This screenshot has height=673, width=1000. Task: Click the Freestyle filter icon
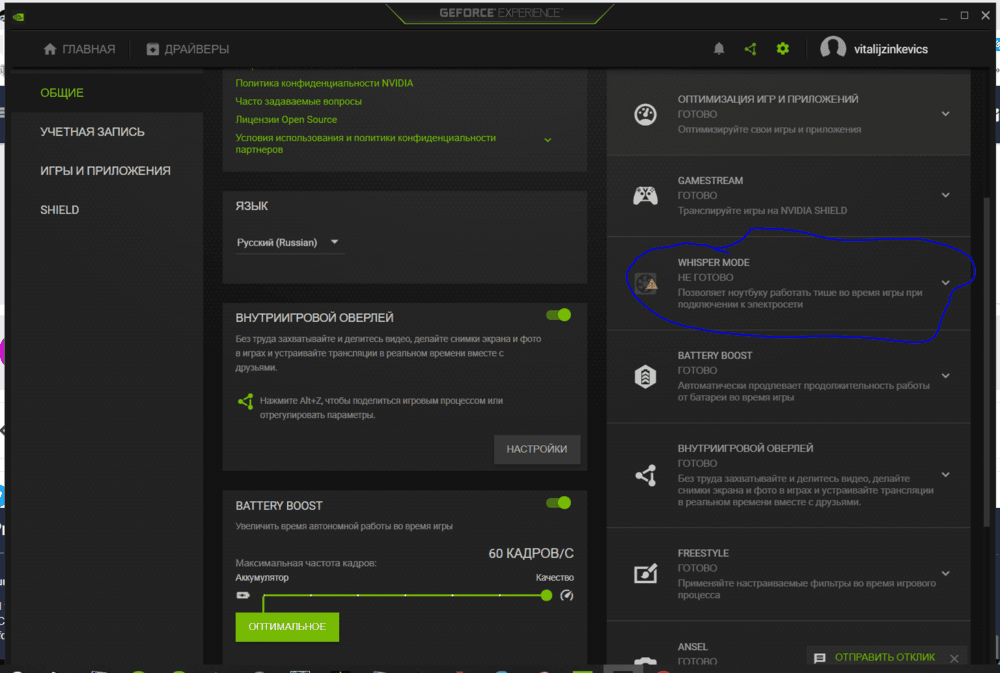[645, 574]
